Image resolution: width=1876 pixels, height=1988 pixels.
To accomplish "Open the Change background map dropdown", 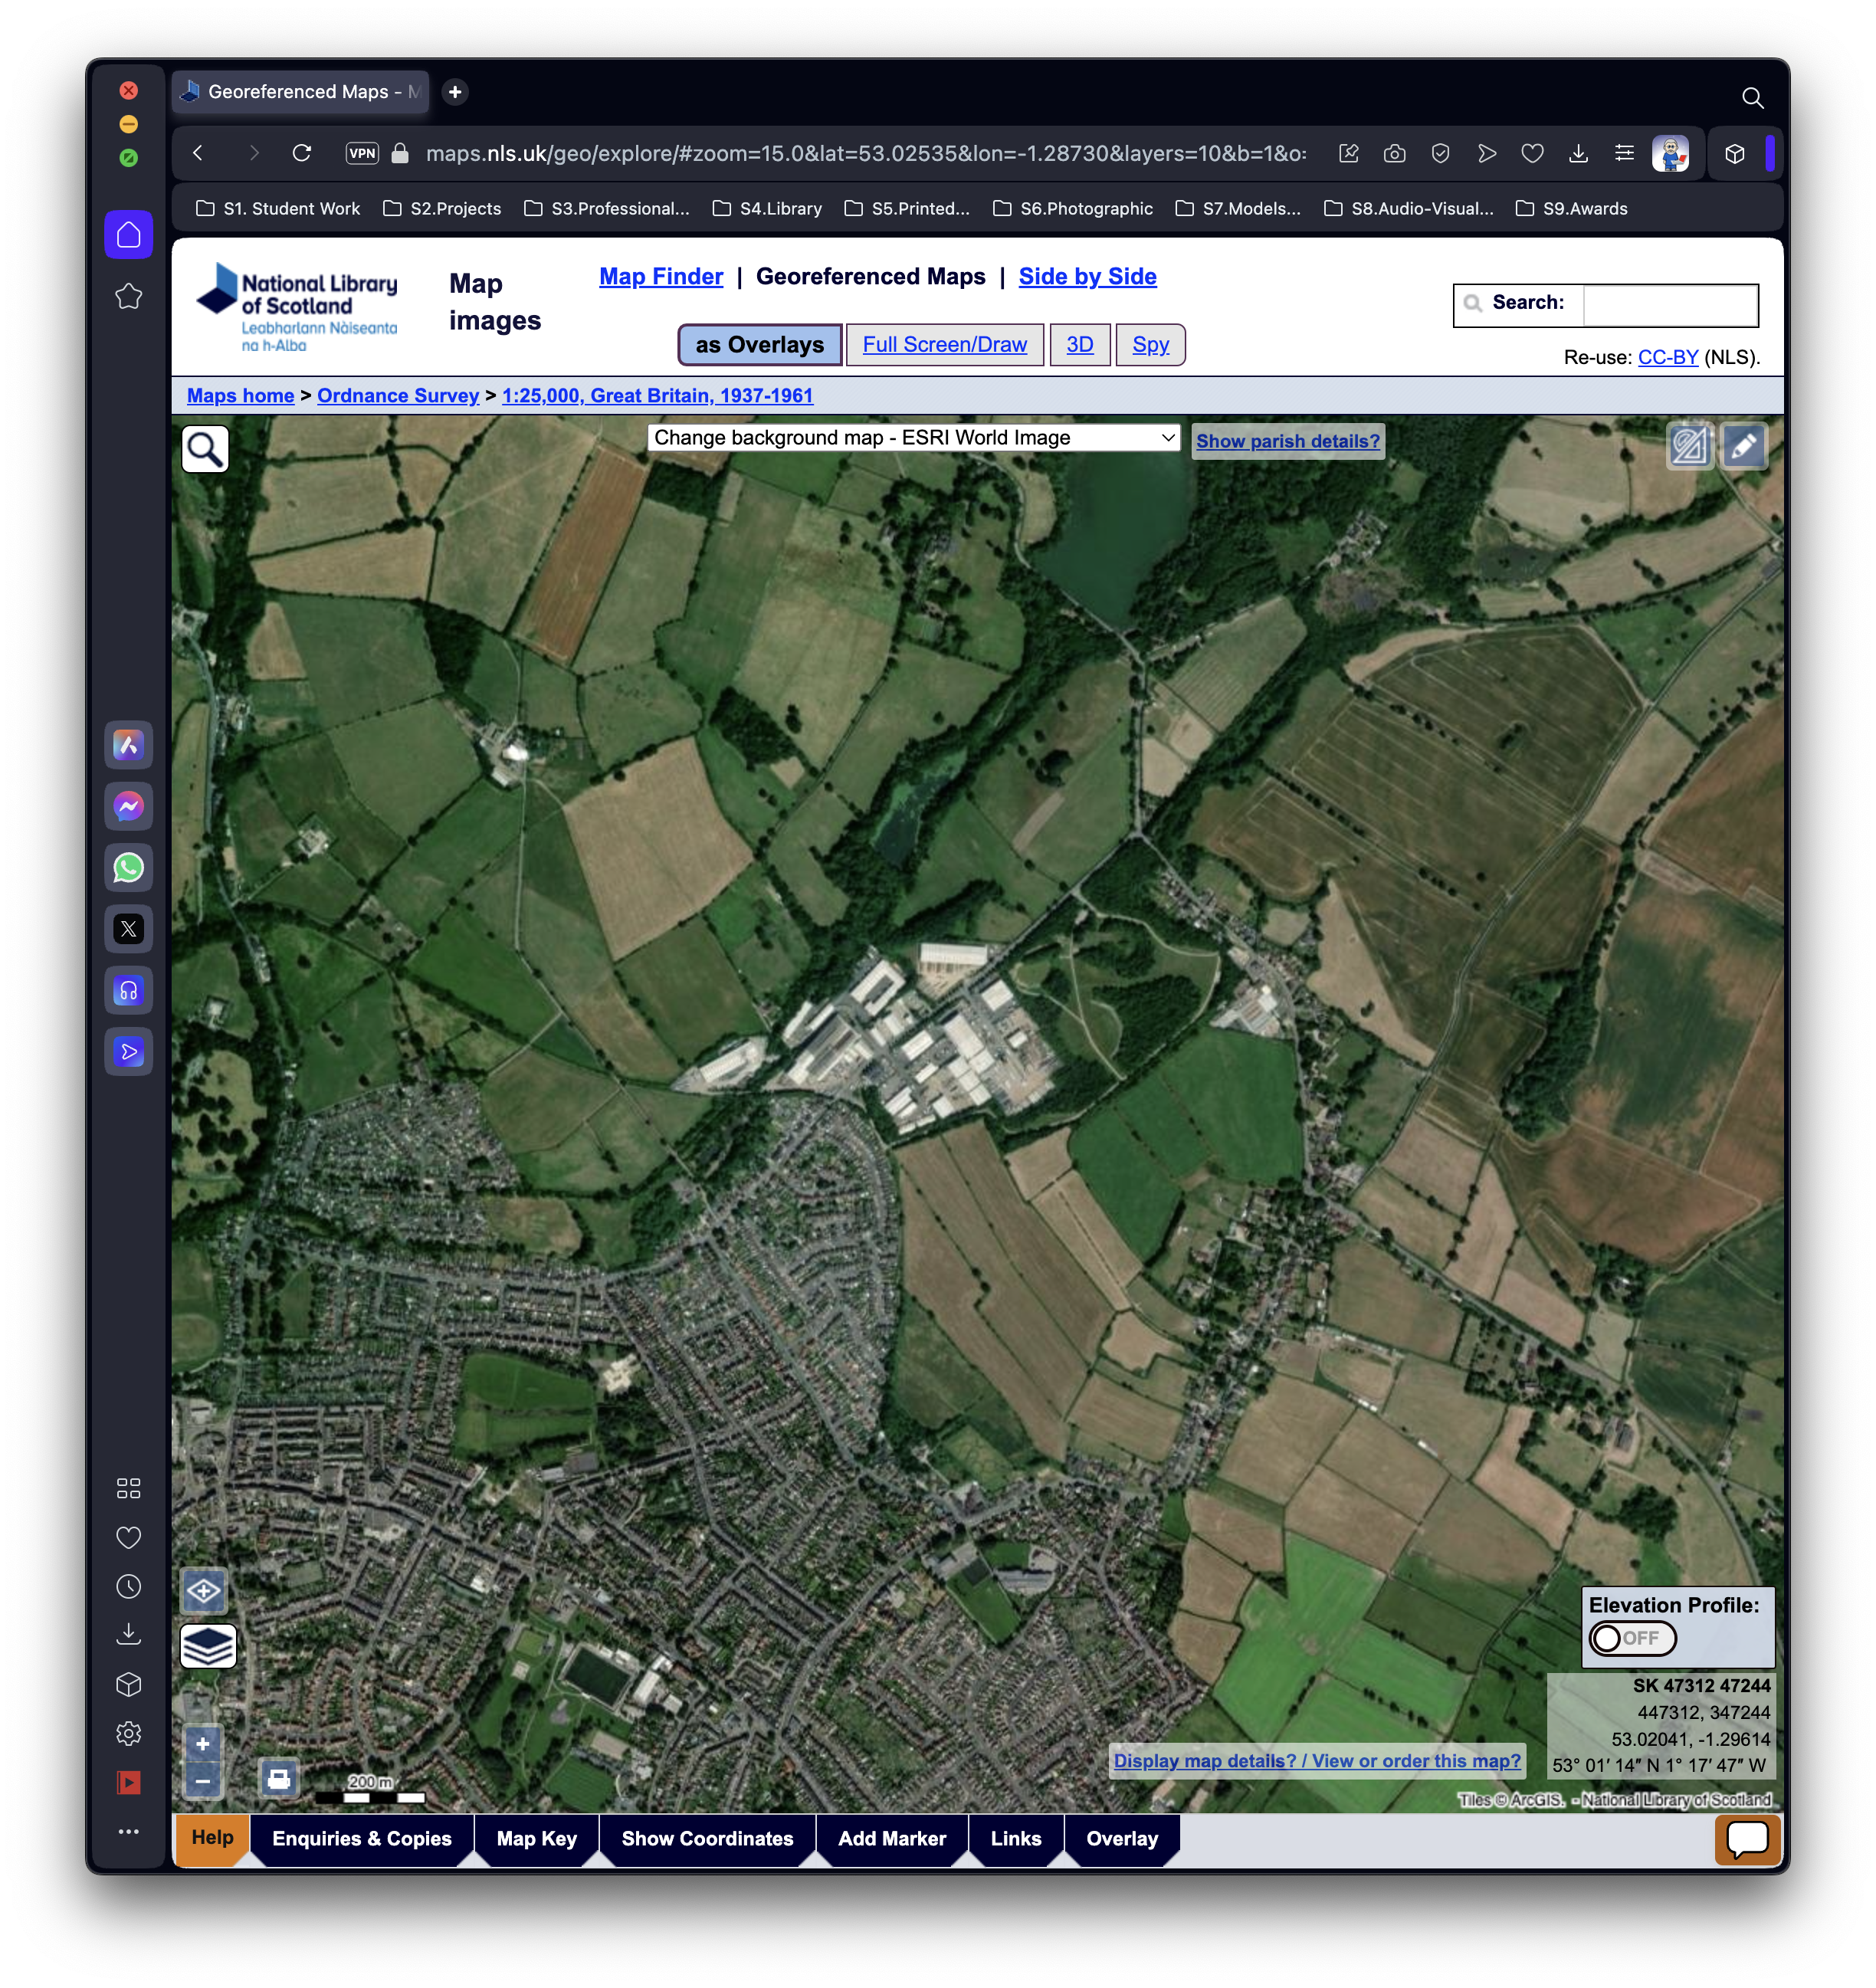I will click(913, 438).
